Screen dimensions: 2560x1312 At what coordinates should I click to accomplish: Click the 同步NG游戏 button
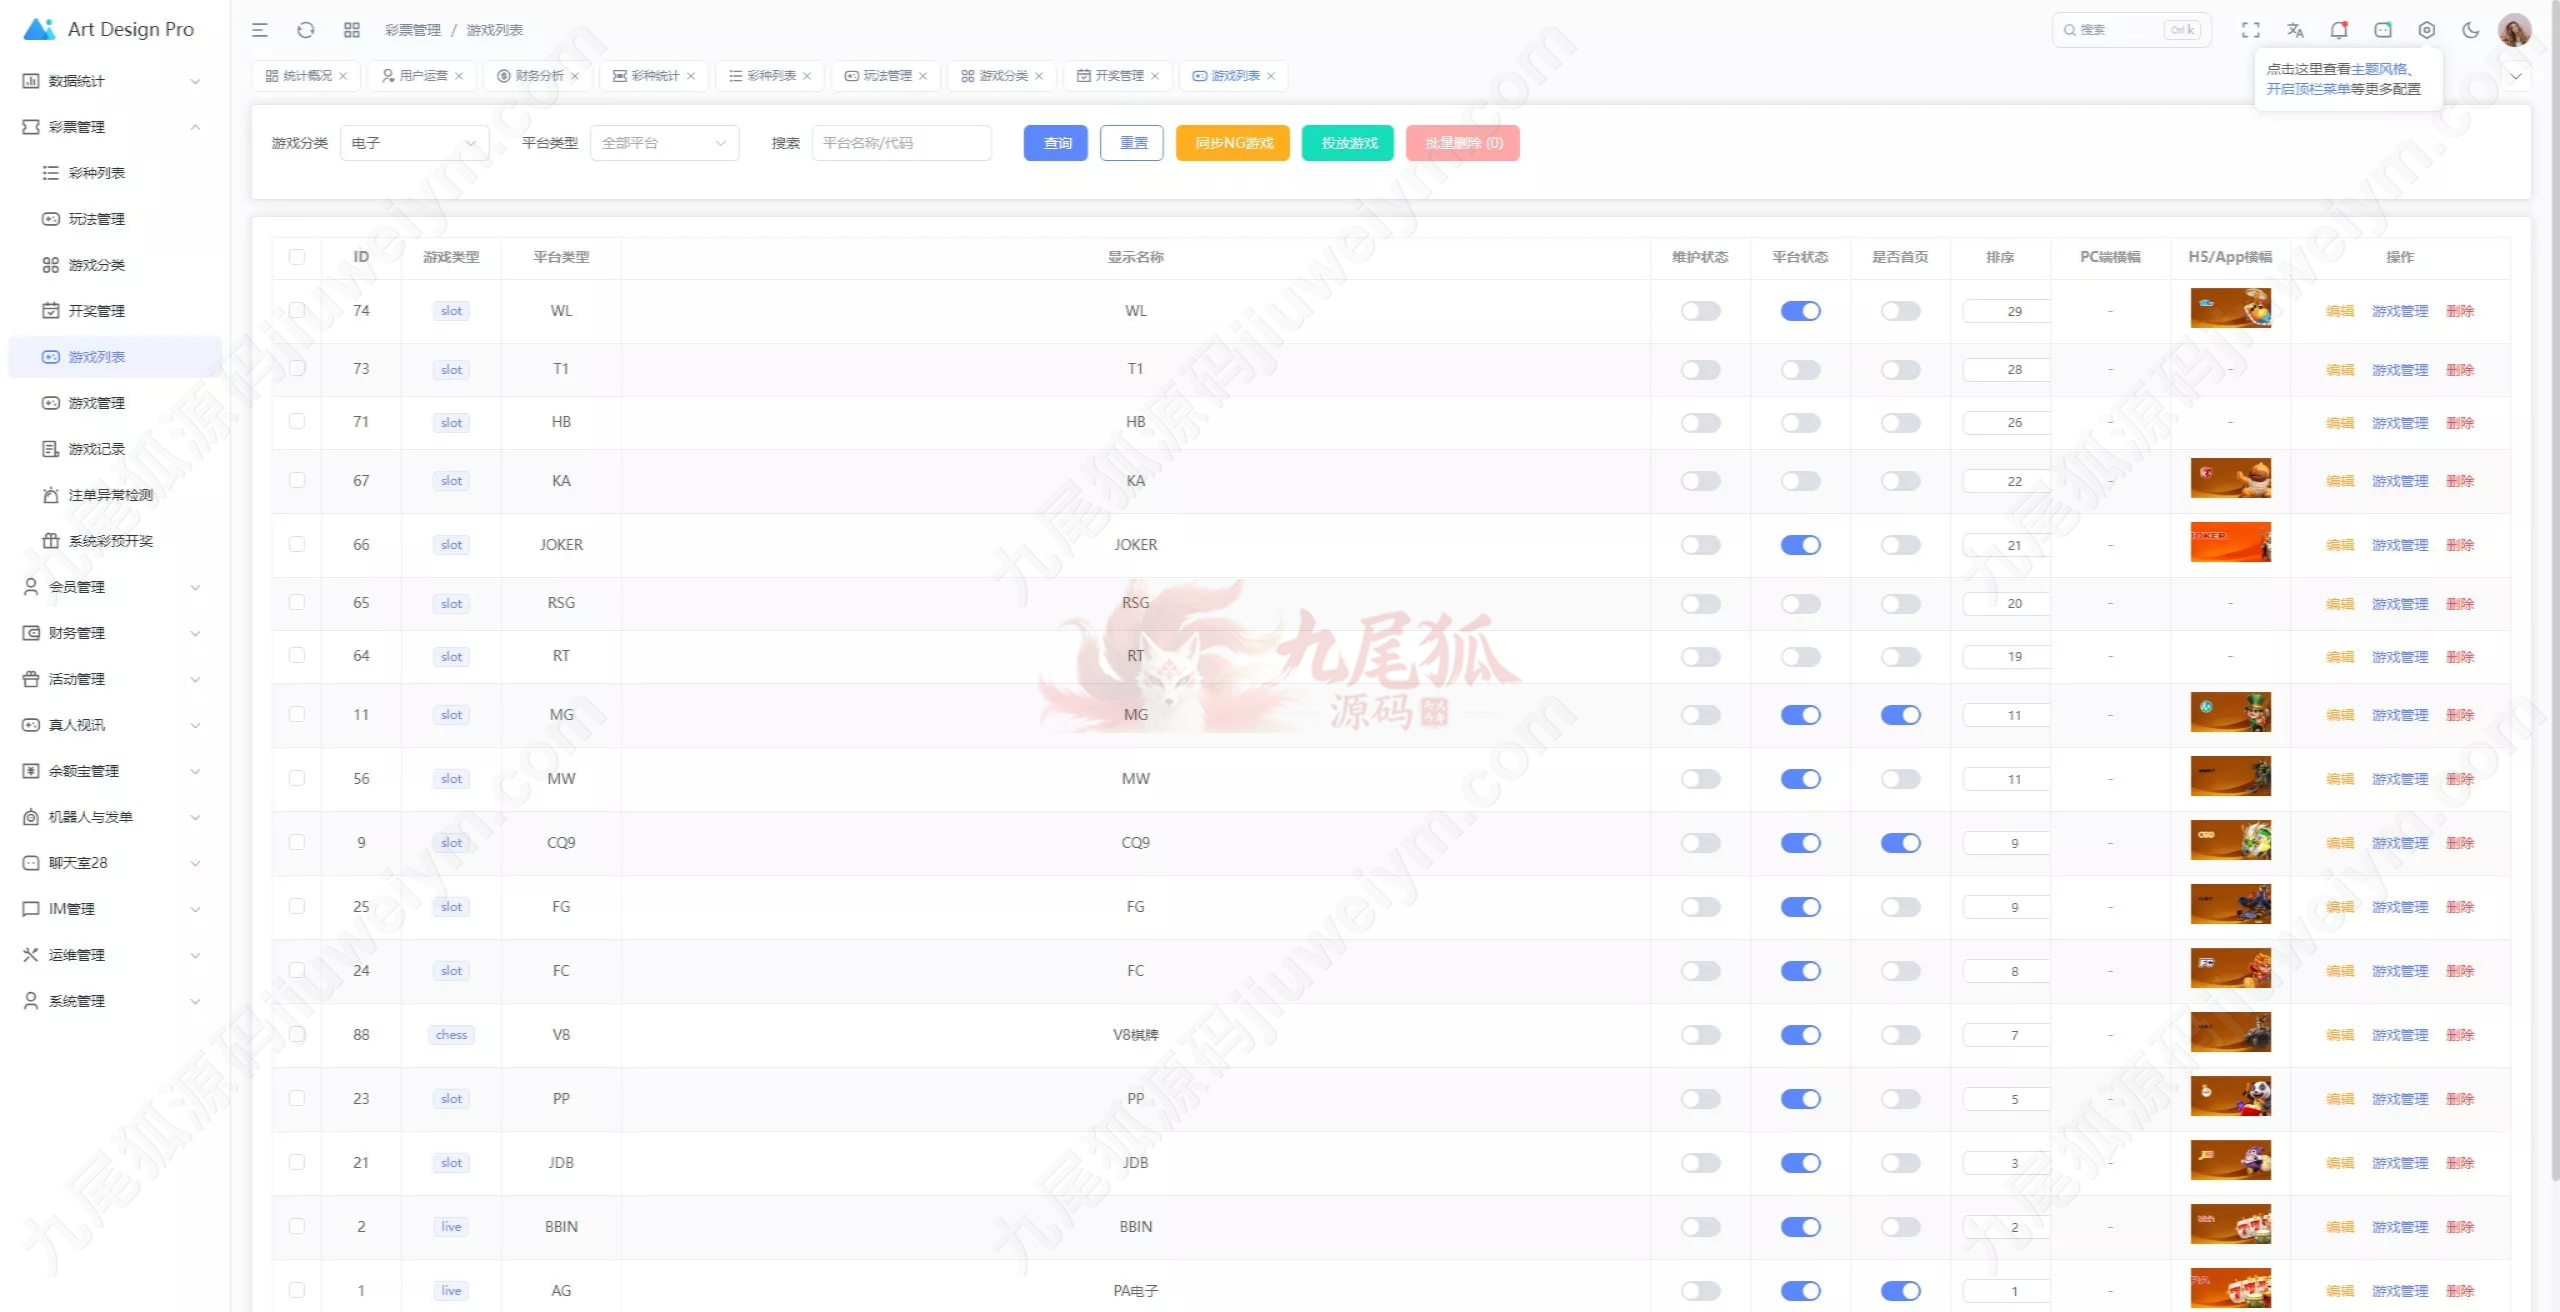point(1233,143)
